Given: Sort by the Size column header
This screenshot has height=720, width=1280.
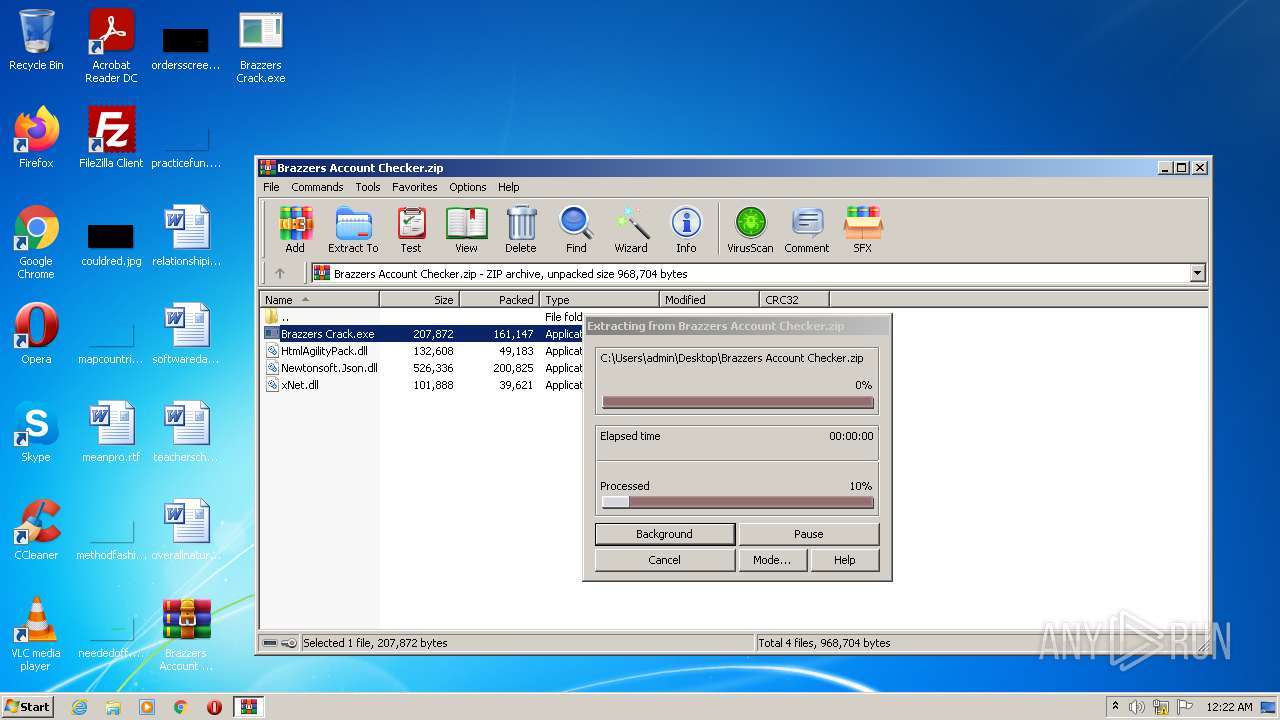Looking at the screenshot, I should [419, 299].
